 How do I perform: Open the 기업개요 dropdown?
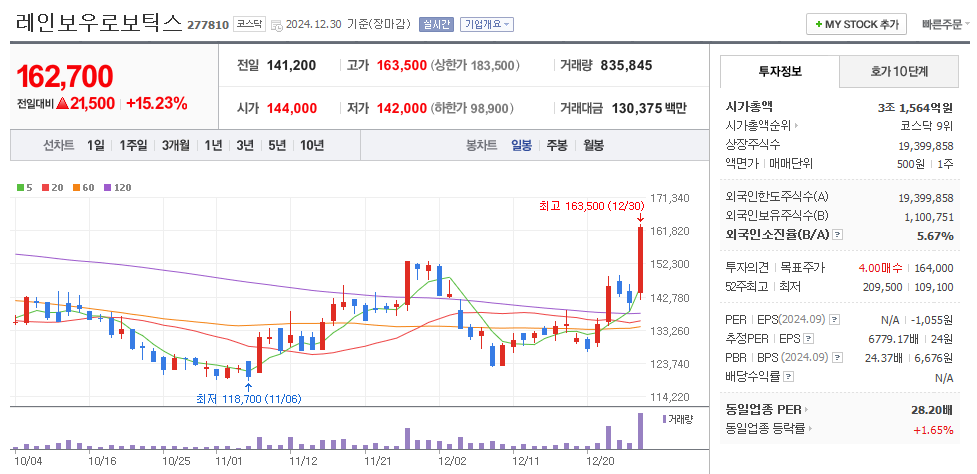487,24
